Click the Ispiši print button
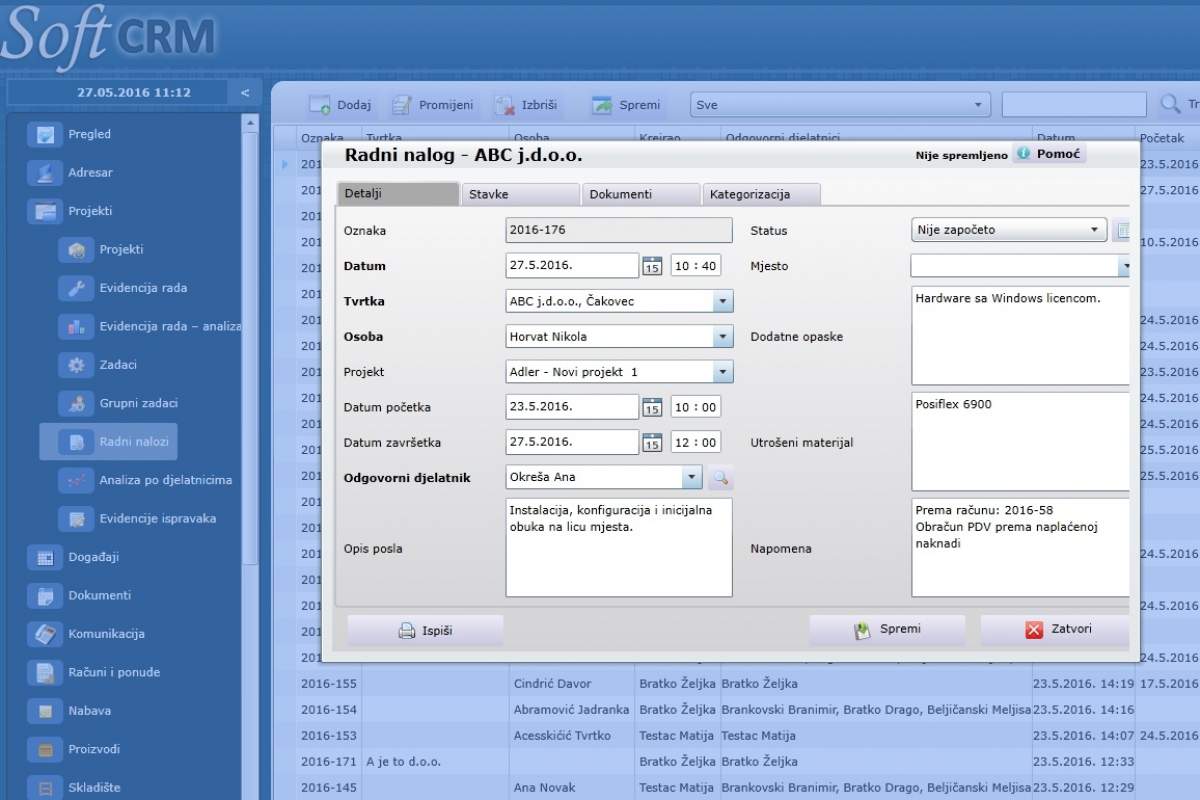The width and height of the screenshot is (1200, 800). tap(425, 630)
